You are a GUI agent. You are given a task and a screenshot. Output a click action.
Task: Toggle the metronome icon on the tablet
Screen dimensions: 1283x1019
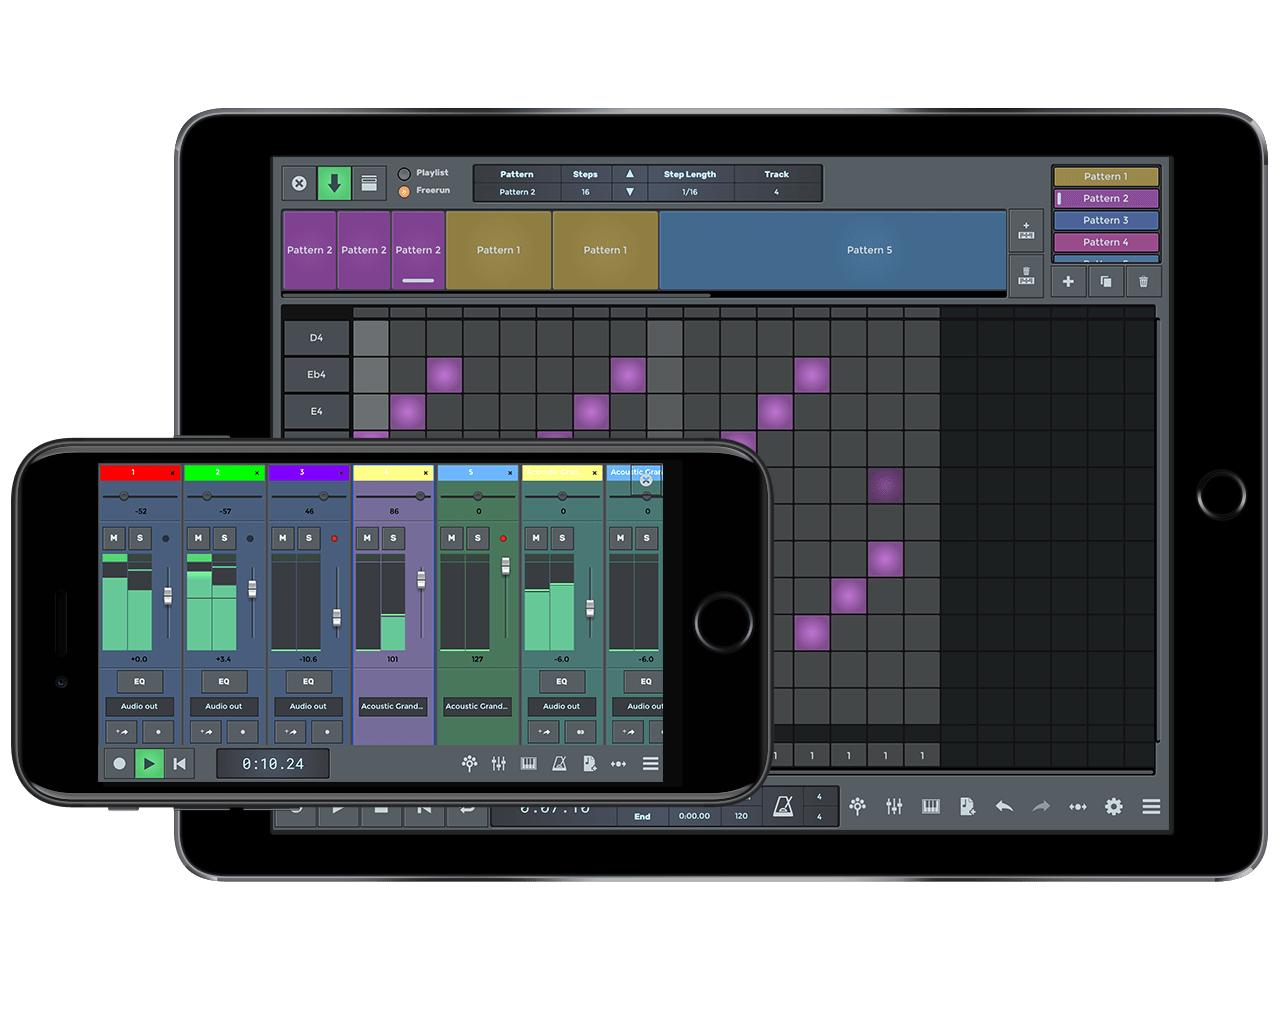tap(783, 806)
